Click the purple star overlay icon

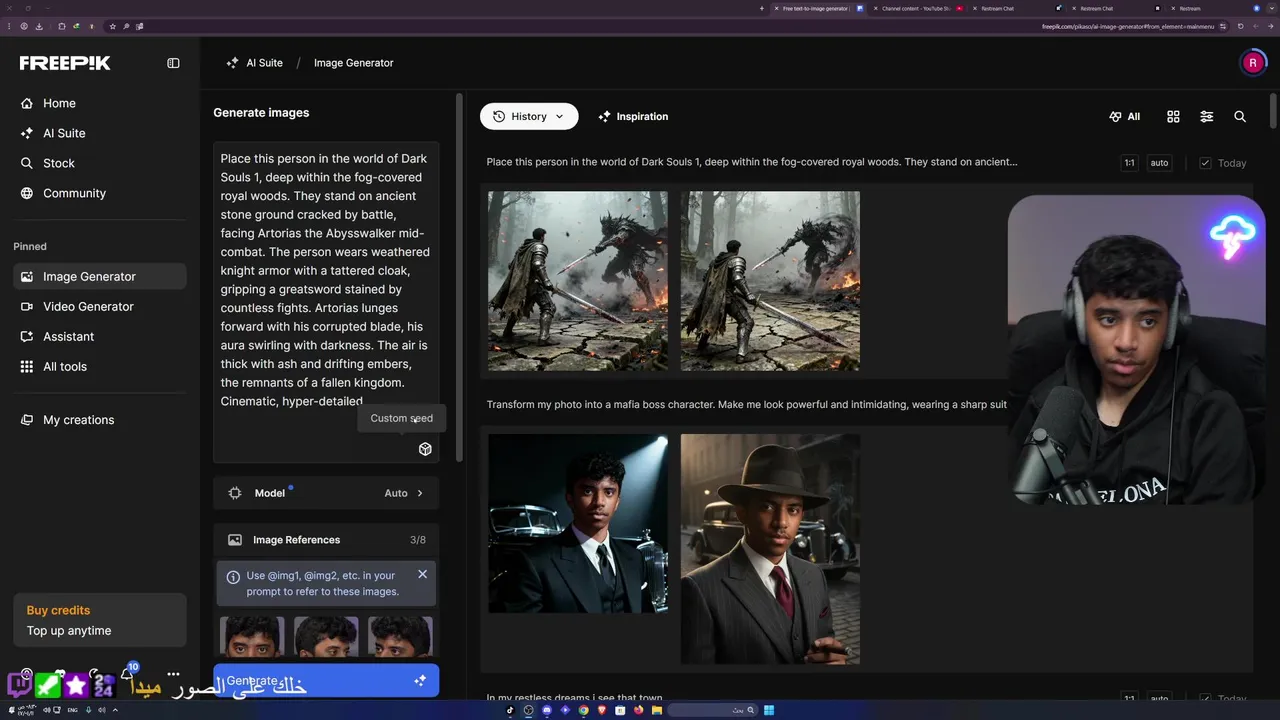[x=76, y=685]
